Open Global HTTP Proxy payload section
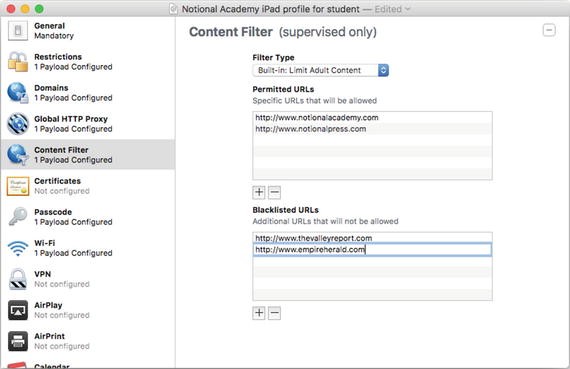Viewport: 570px width, 369px height. 88,124
